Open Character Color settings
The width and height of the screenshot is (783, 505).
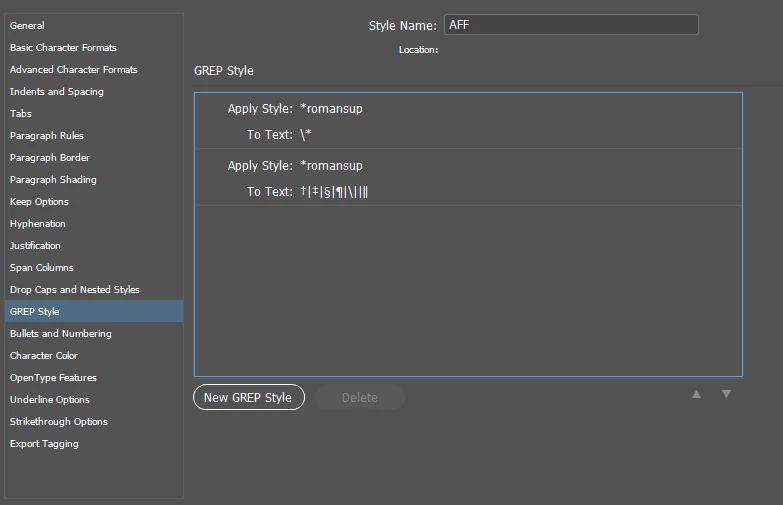pos(94,355)
